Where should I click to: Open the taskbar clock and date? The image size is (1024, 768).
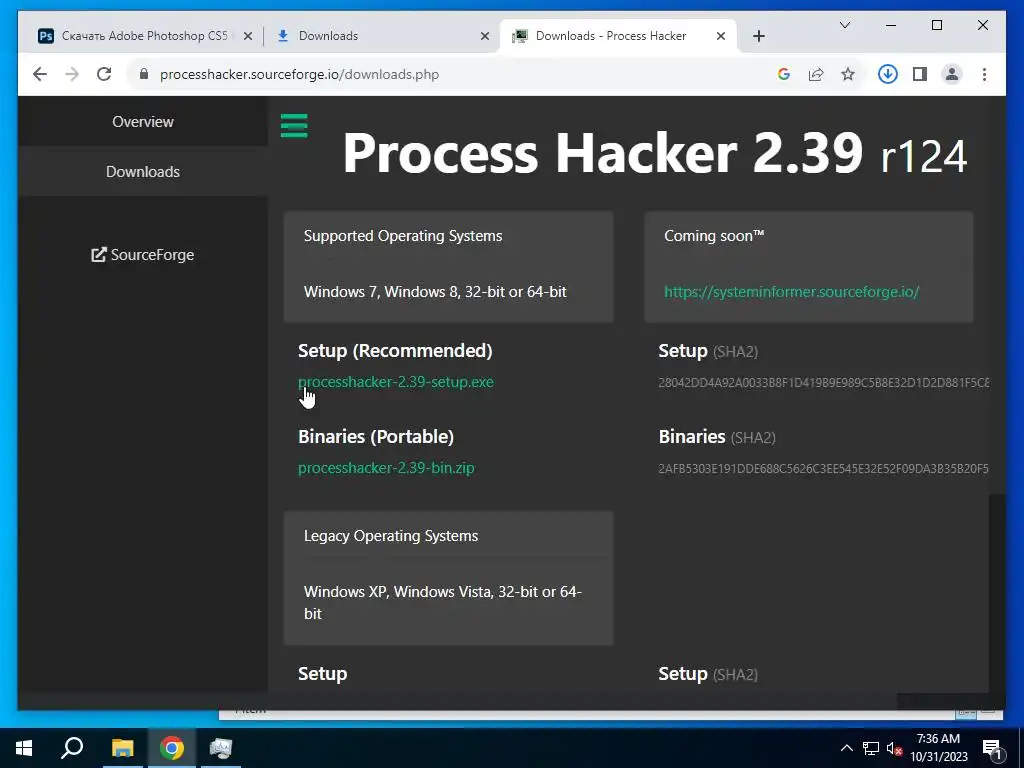click(938, 748)
